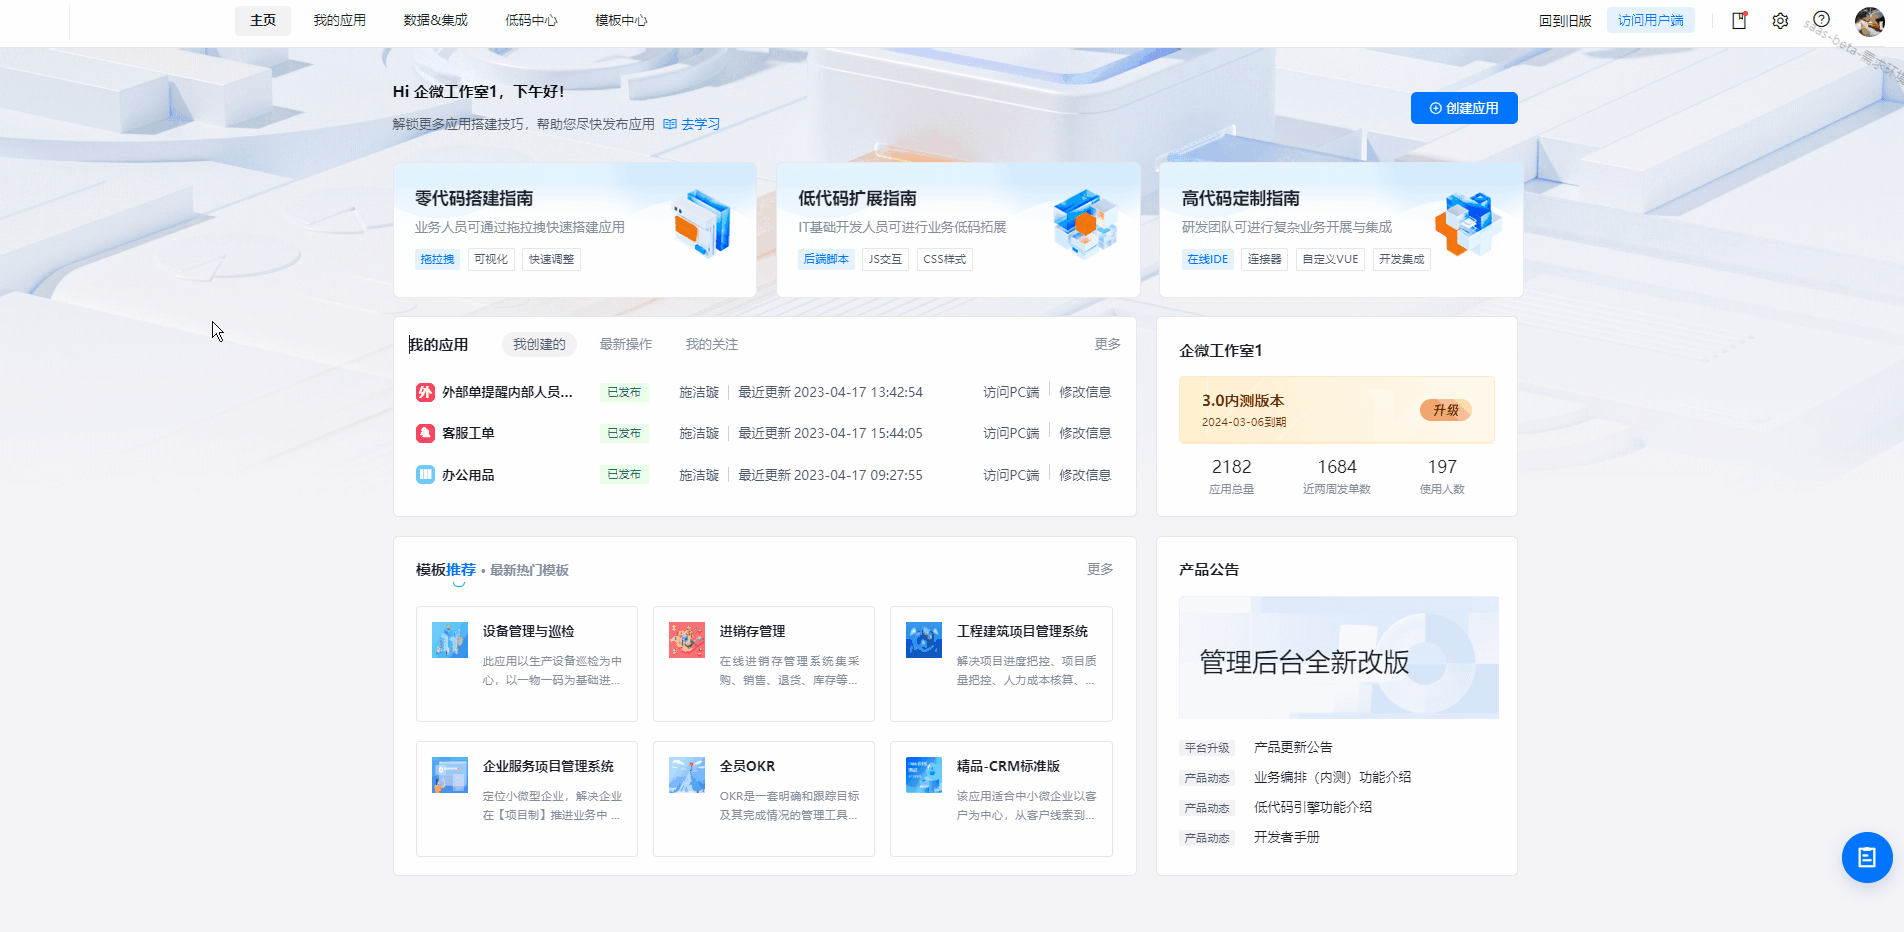Open the 开发者手册 link
This screenshot has height=932, width=1904.
(x=1285, y=838)
